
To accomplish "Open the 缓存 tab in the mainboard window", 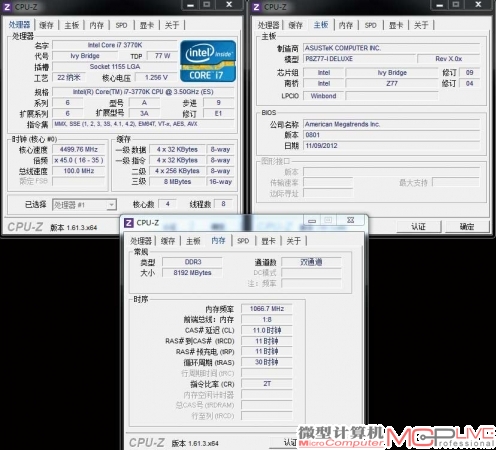I will coord(295,25).
